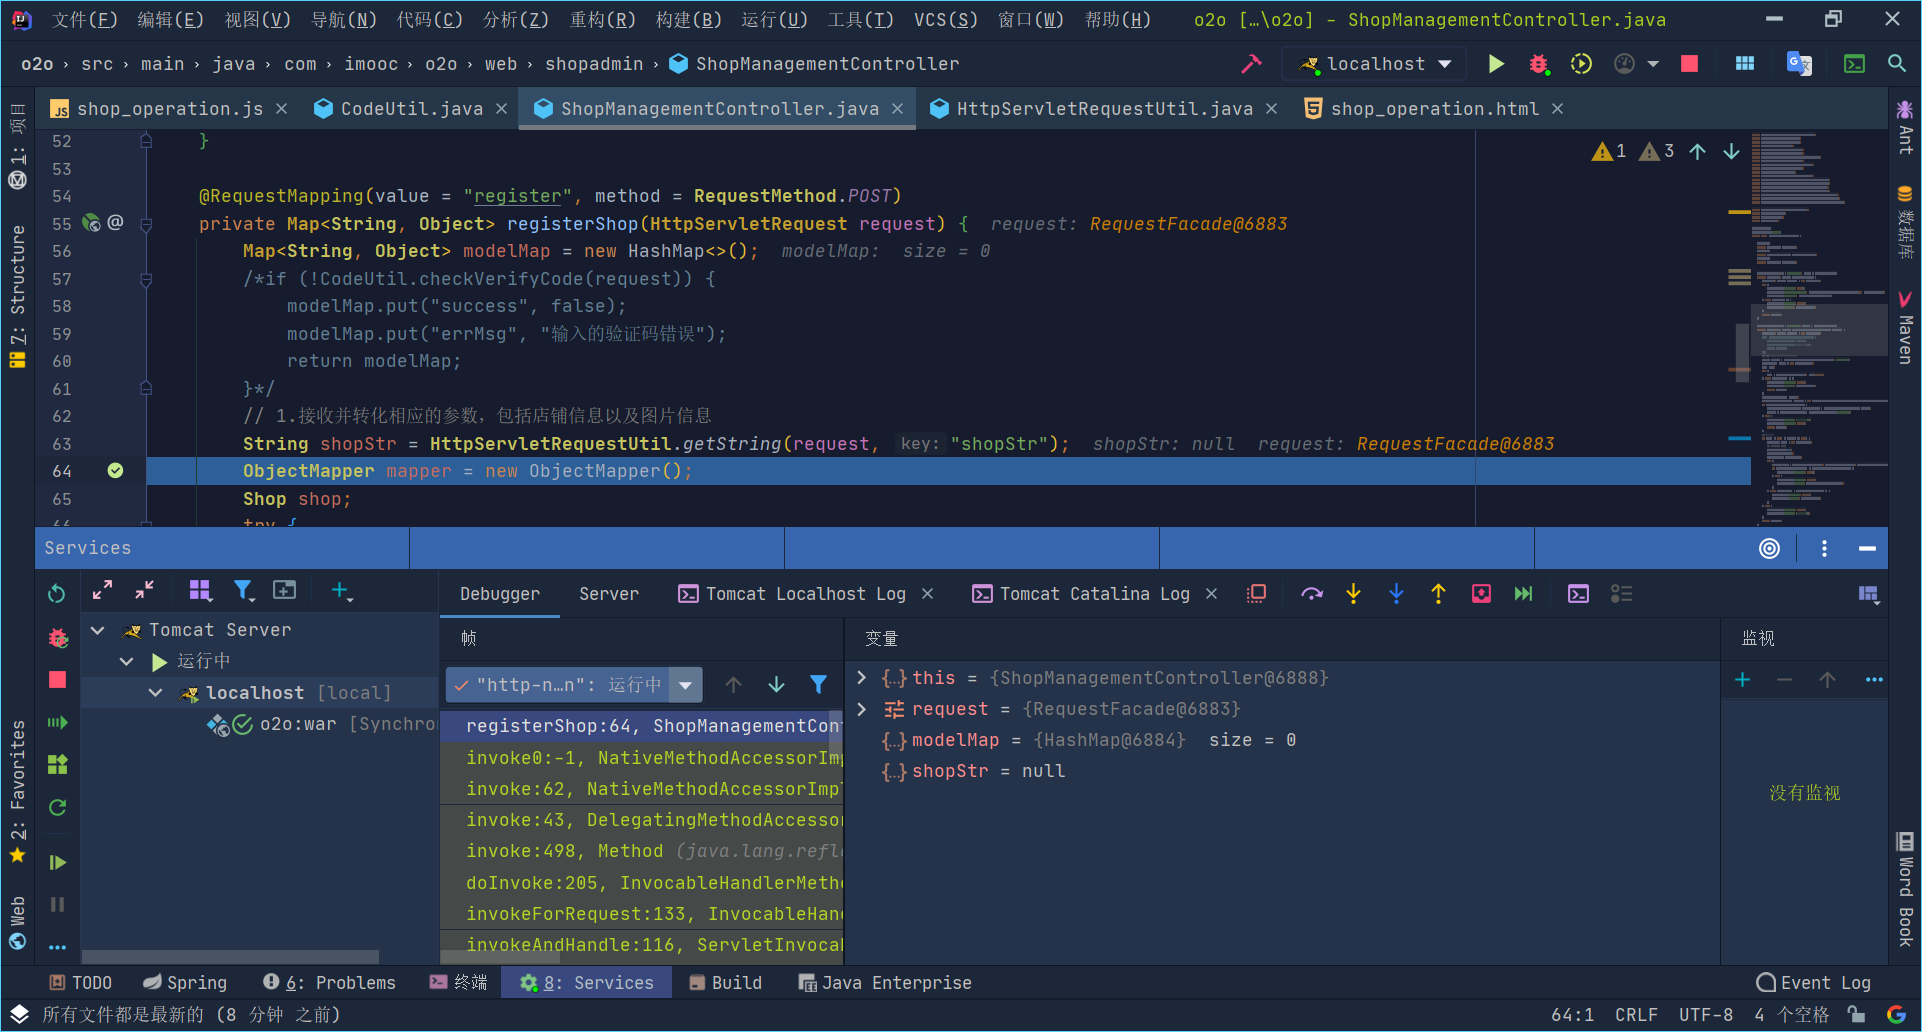Click the shopadmin breadcrumb in the navigation bar
Screen dimensions: 1922x1032
594,64
